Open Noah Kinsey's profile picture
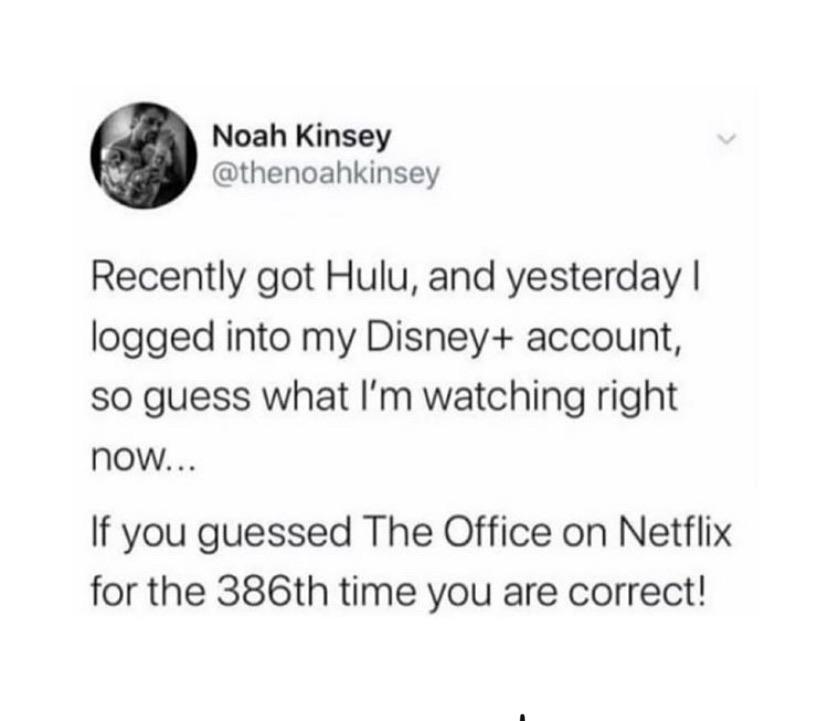Screen dimensions: 828x721 pyautogui.click(x=144, y=155)
